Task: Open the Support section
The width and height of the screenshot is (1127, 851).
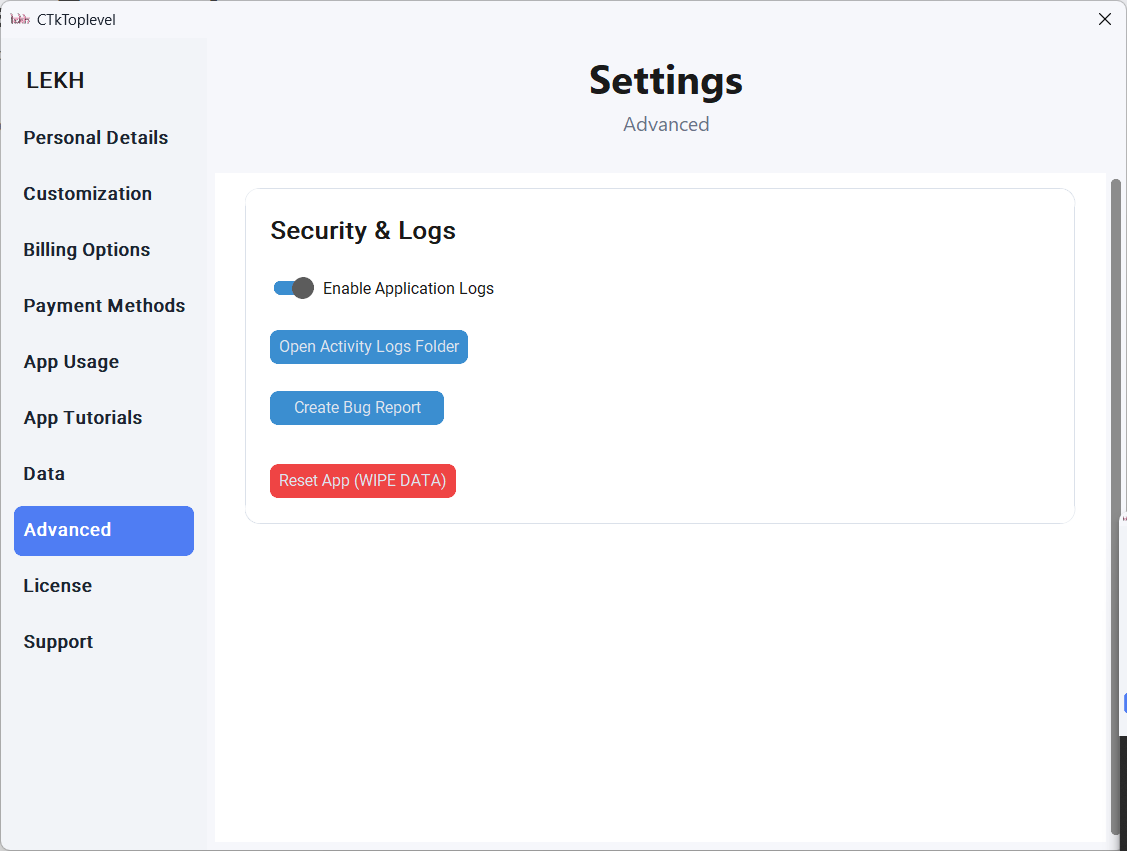Action: 58,641
